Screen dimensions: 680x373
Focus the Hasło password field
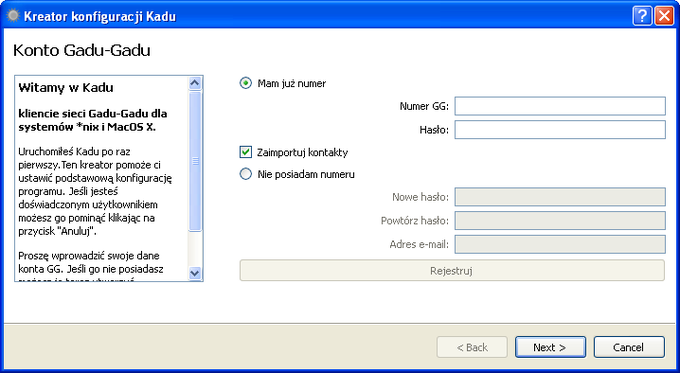pyautogui.click(x=560, y=130)
